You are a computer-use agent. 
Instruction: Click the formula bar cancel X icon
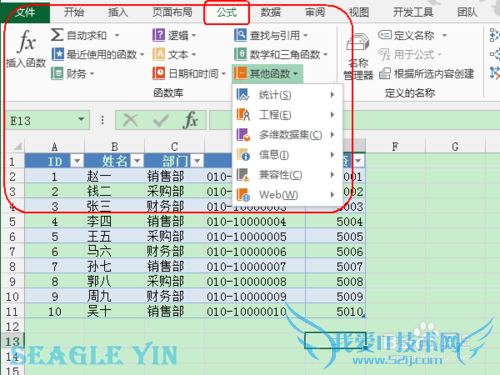click(x=130, y=120)
